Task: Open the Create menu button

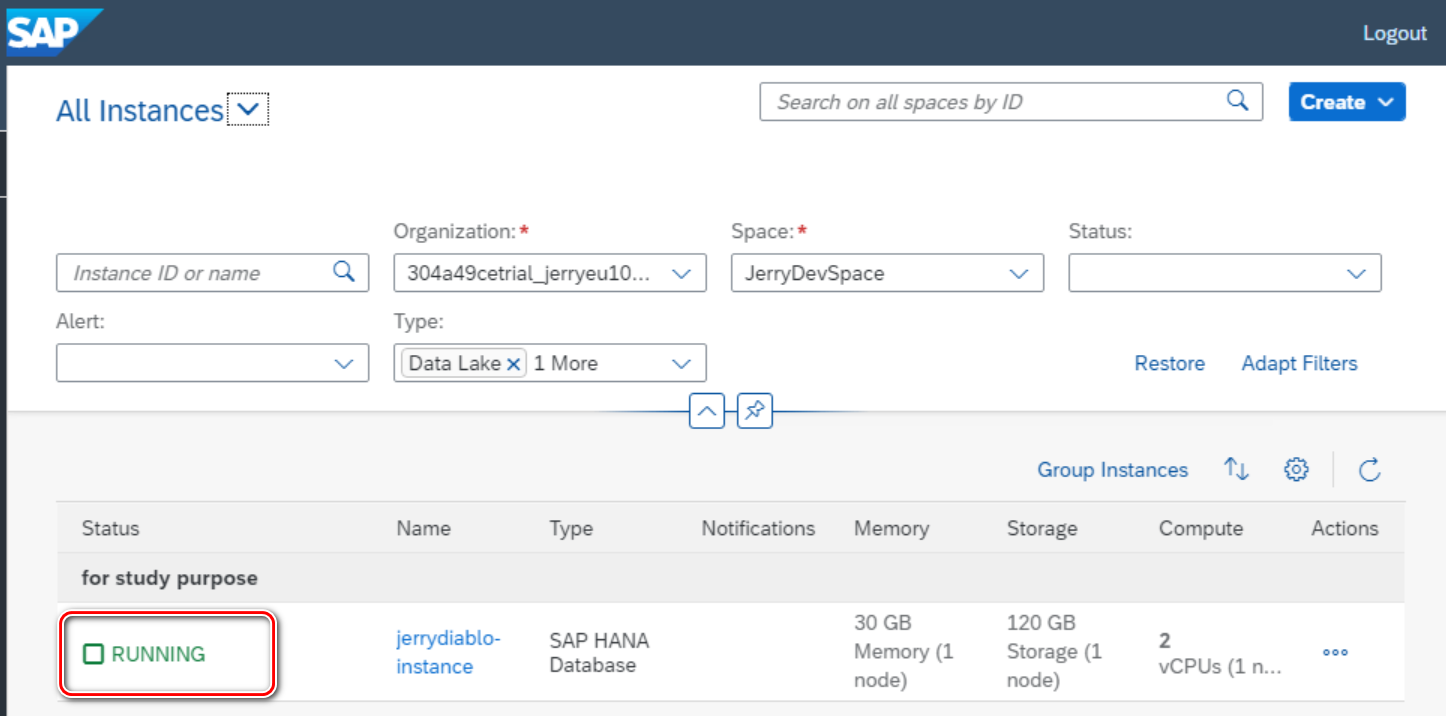Action: [1346, 102]
